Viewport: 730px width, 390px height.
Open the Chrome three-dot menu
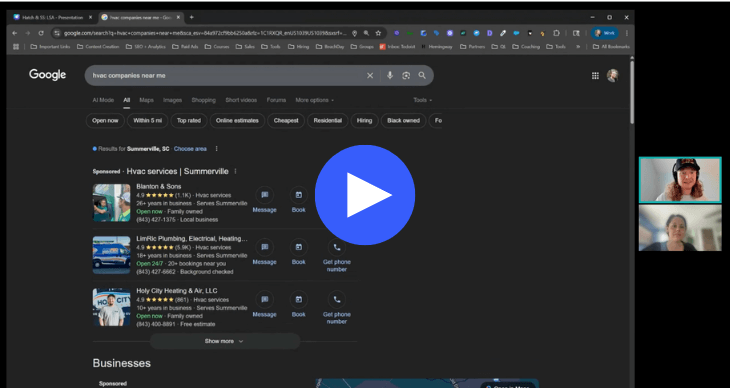point(627,33)
